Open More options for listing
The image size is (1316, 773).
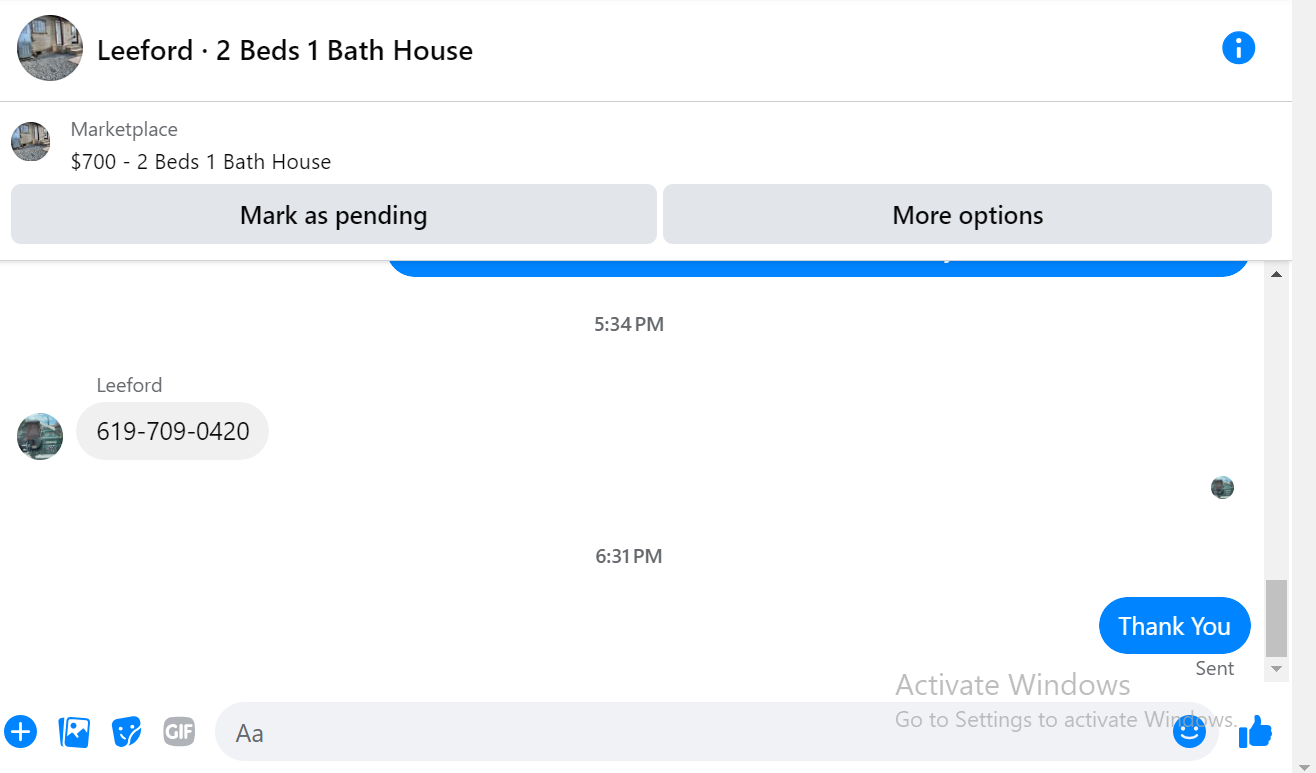967,214
